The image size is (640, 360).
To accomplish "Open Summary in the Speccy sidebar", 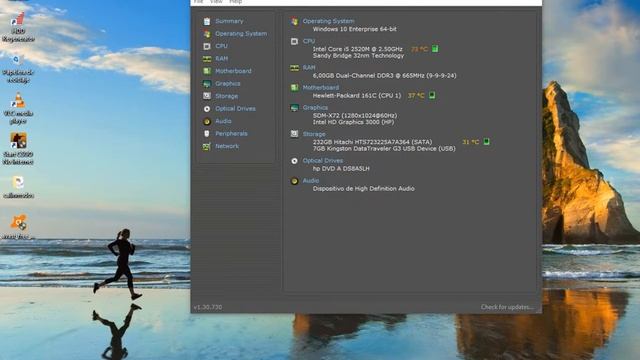I will click(229, 21).
